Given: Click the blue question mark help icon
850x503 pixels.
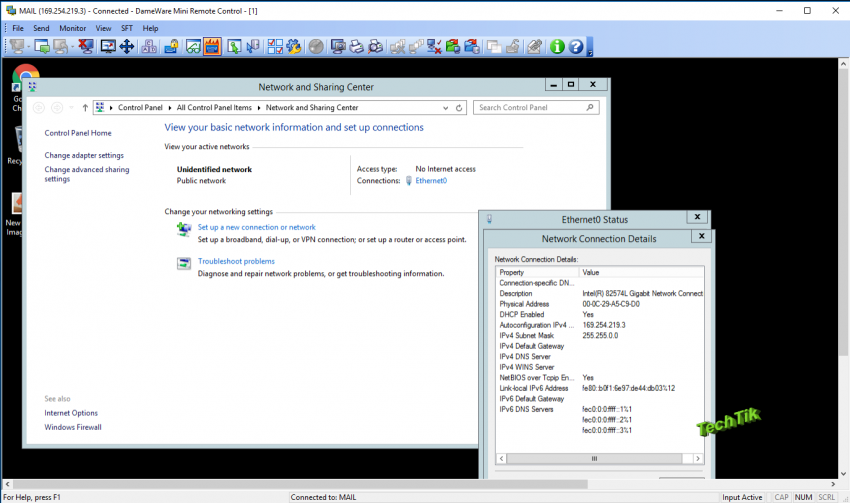Looking at the screenshot, I should (576, 47).
